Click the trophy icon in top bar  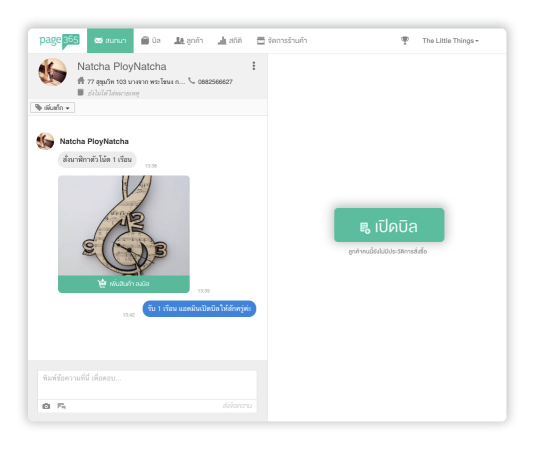click(x=405, y=41)
